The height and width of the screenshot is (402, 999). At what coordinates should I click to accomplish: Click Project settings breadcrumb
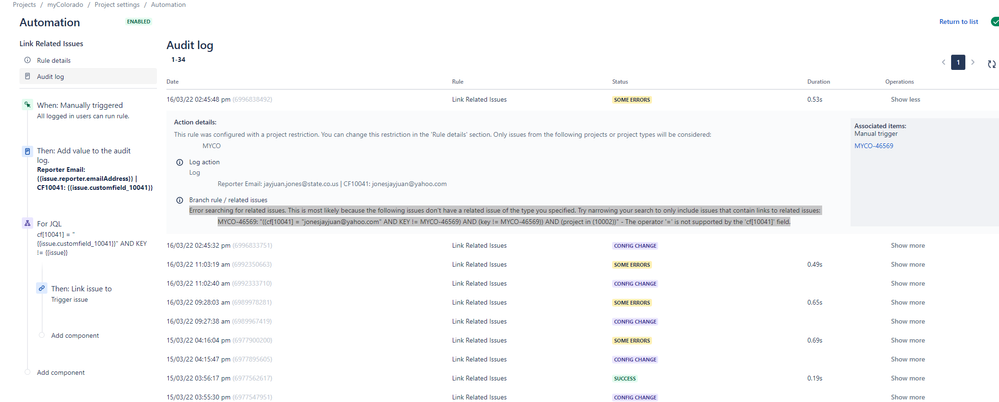(x=117, y=4)
